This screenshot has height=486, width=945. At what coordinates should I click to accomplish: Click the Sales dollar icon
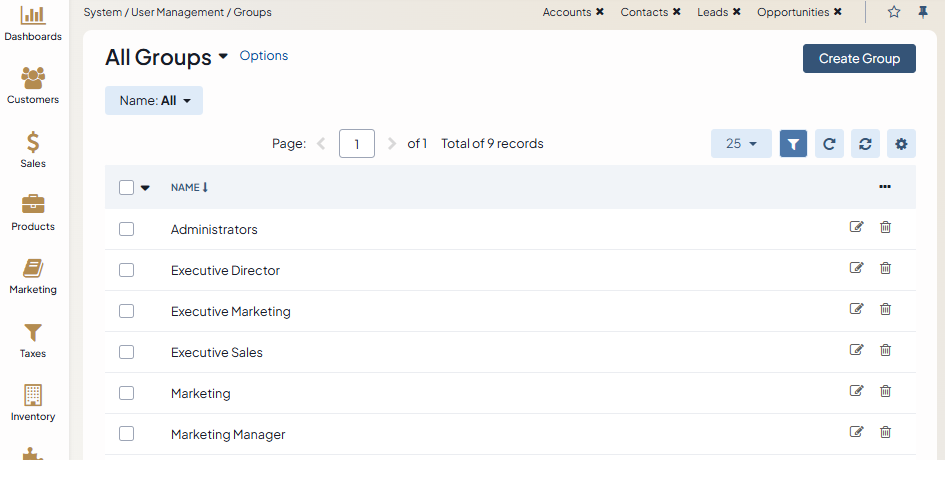click(x=33, y=142)
